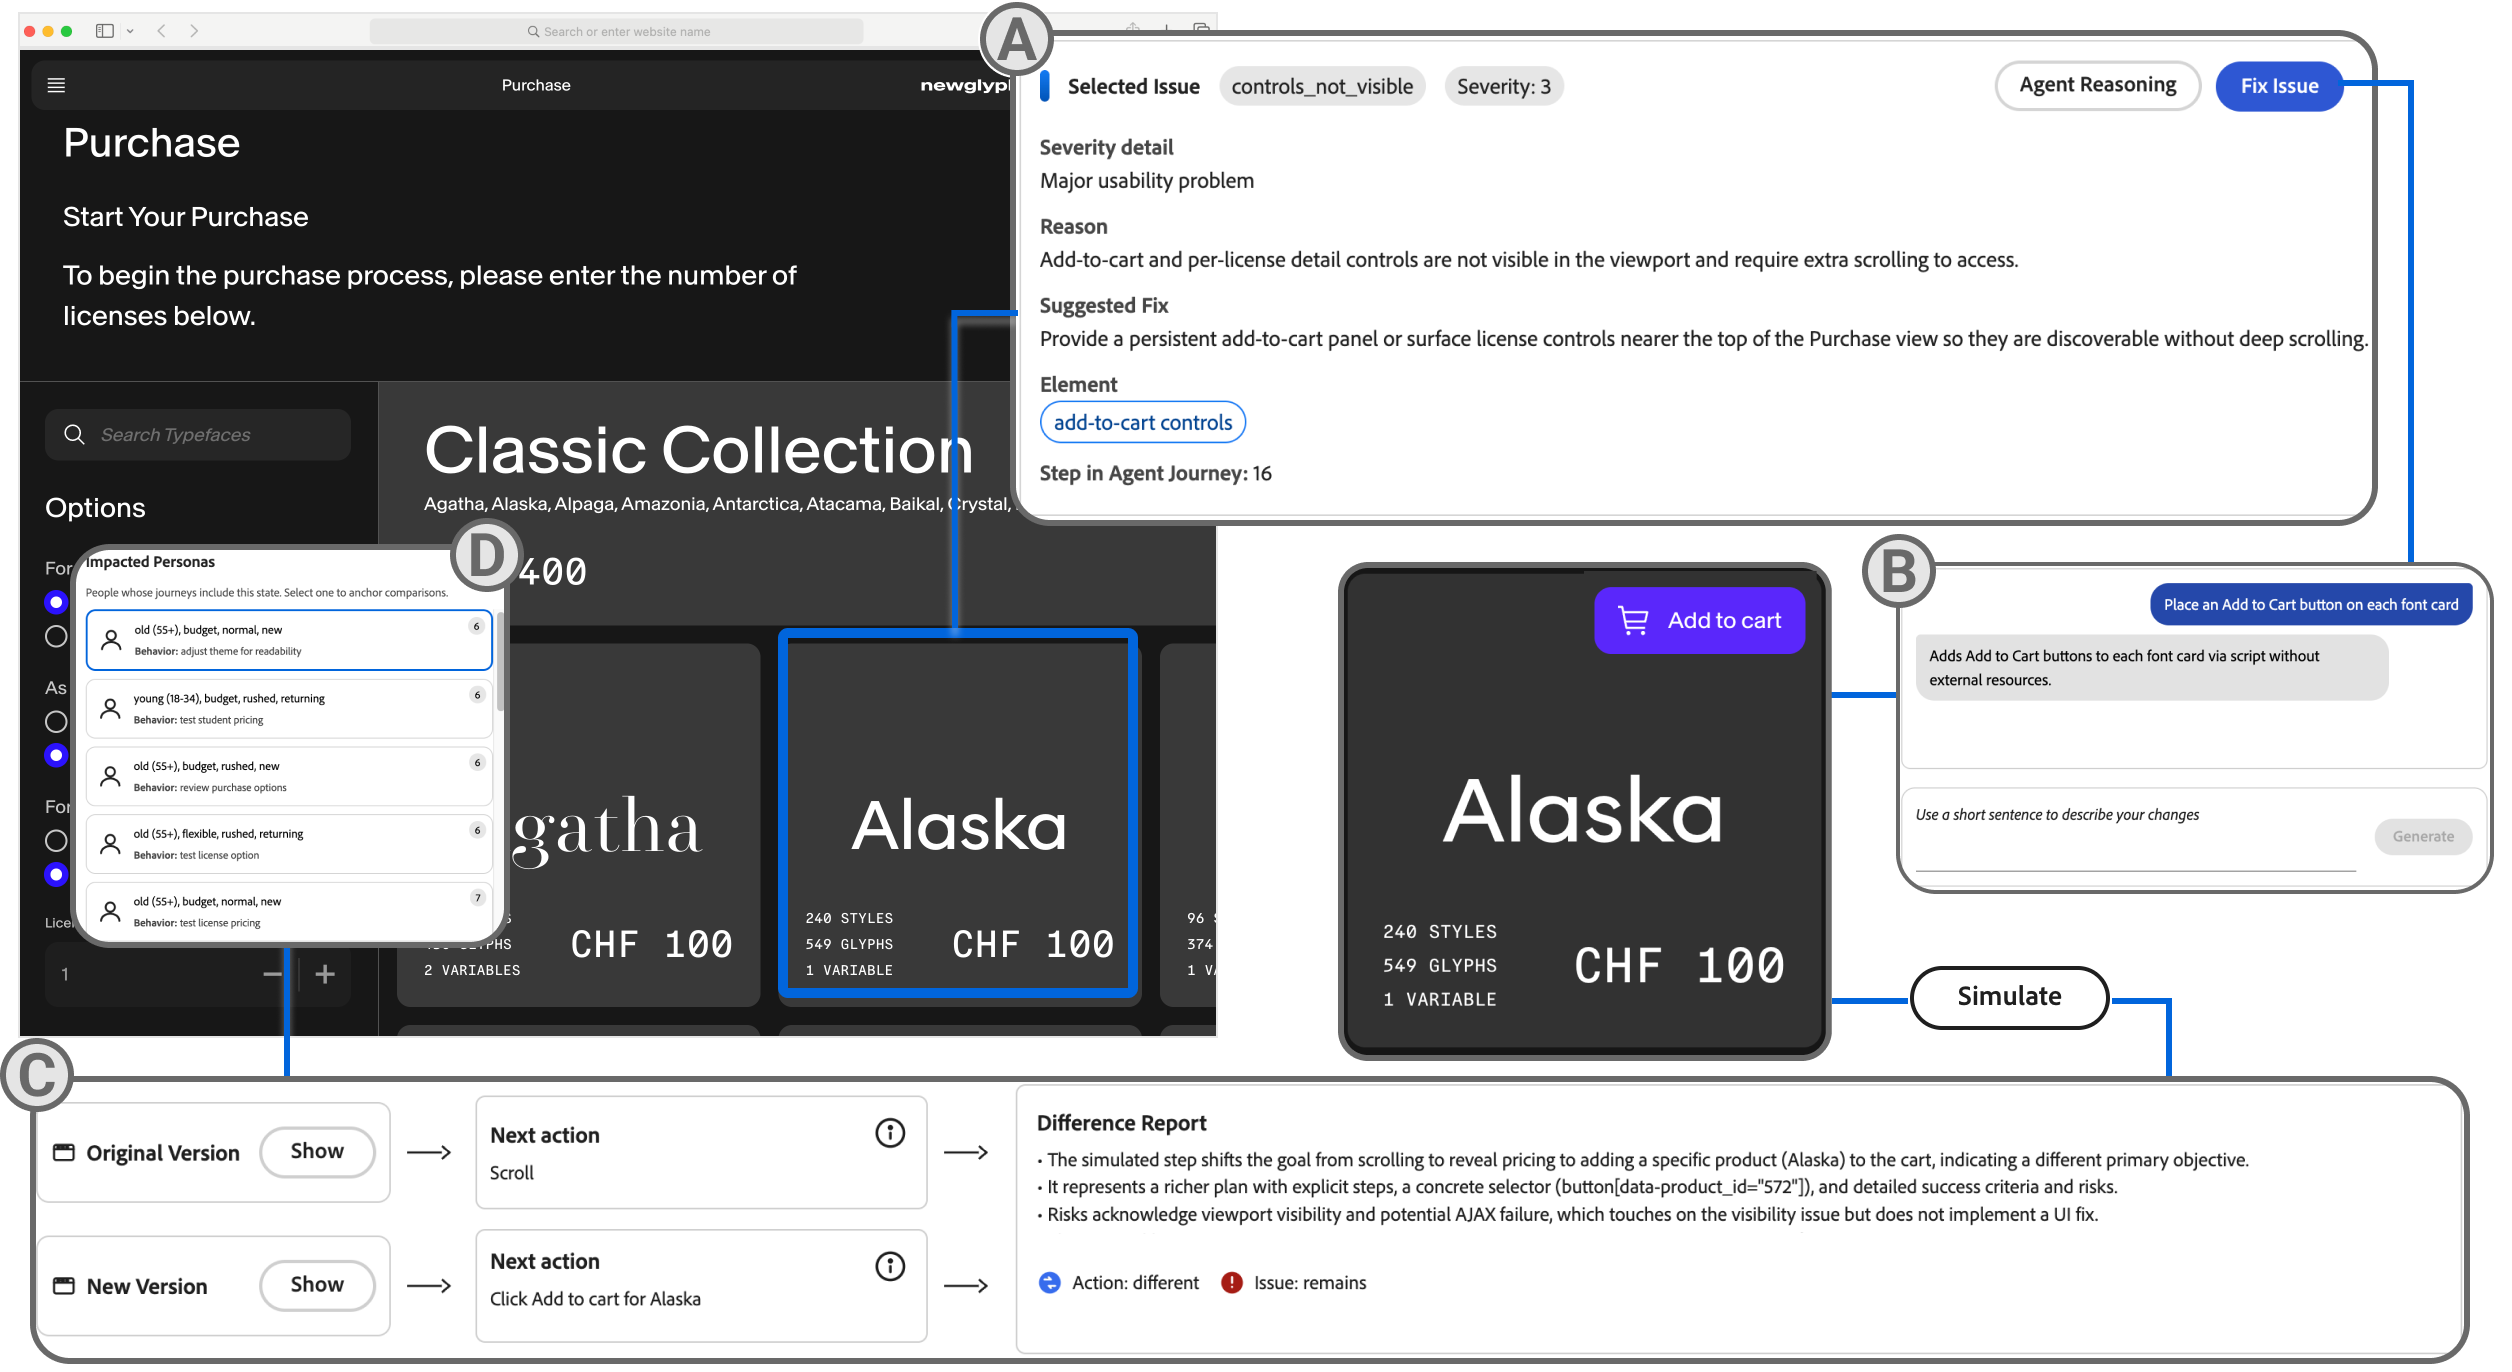The image size is (2512, 1372).
Task: Open Agent Reasoning panel
Action: [2096, 85]
